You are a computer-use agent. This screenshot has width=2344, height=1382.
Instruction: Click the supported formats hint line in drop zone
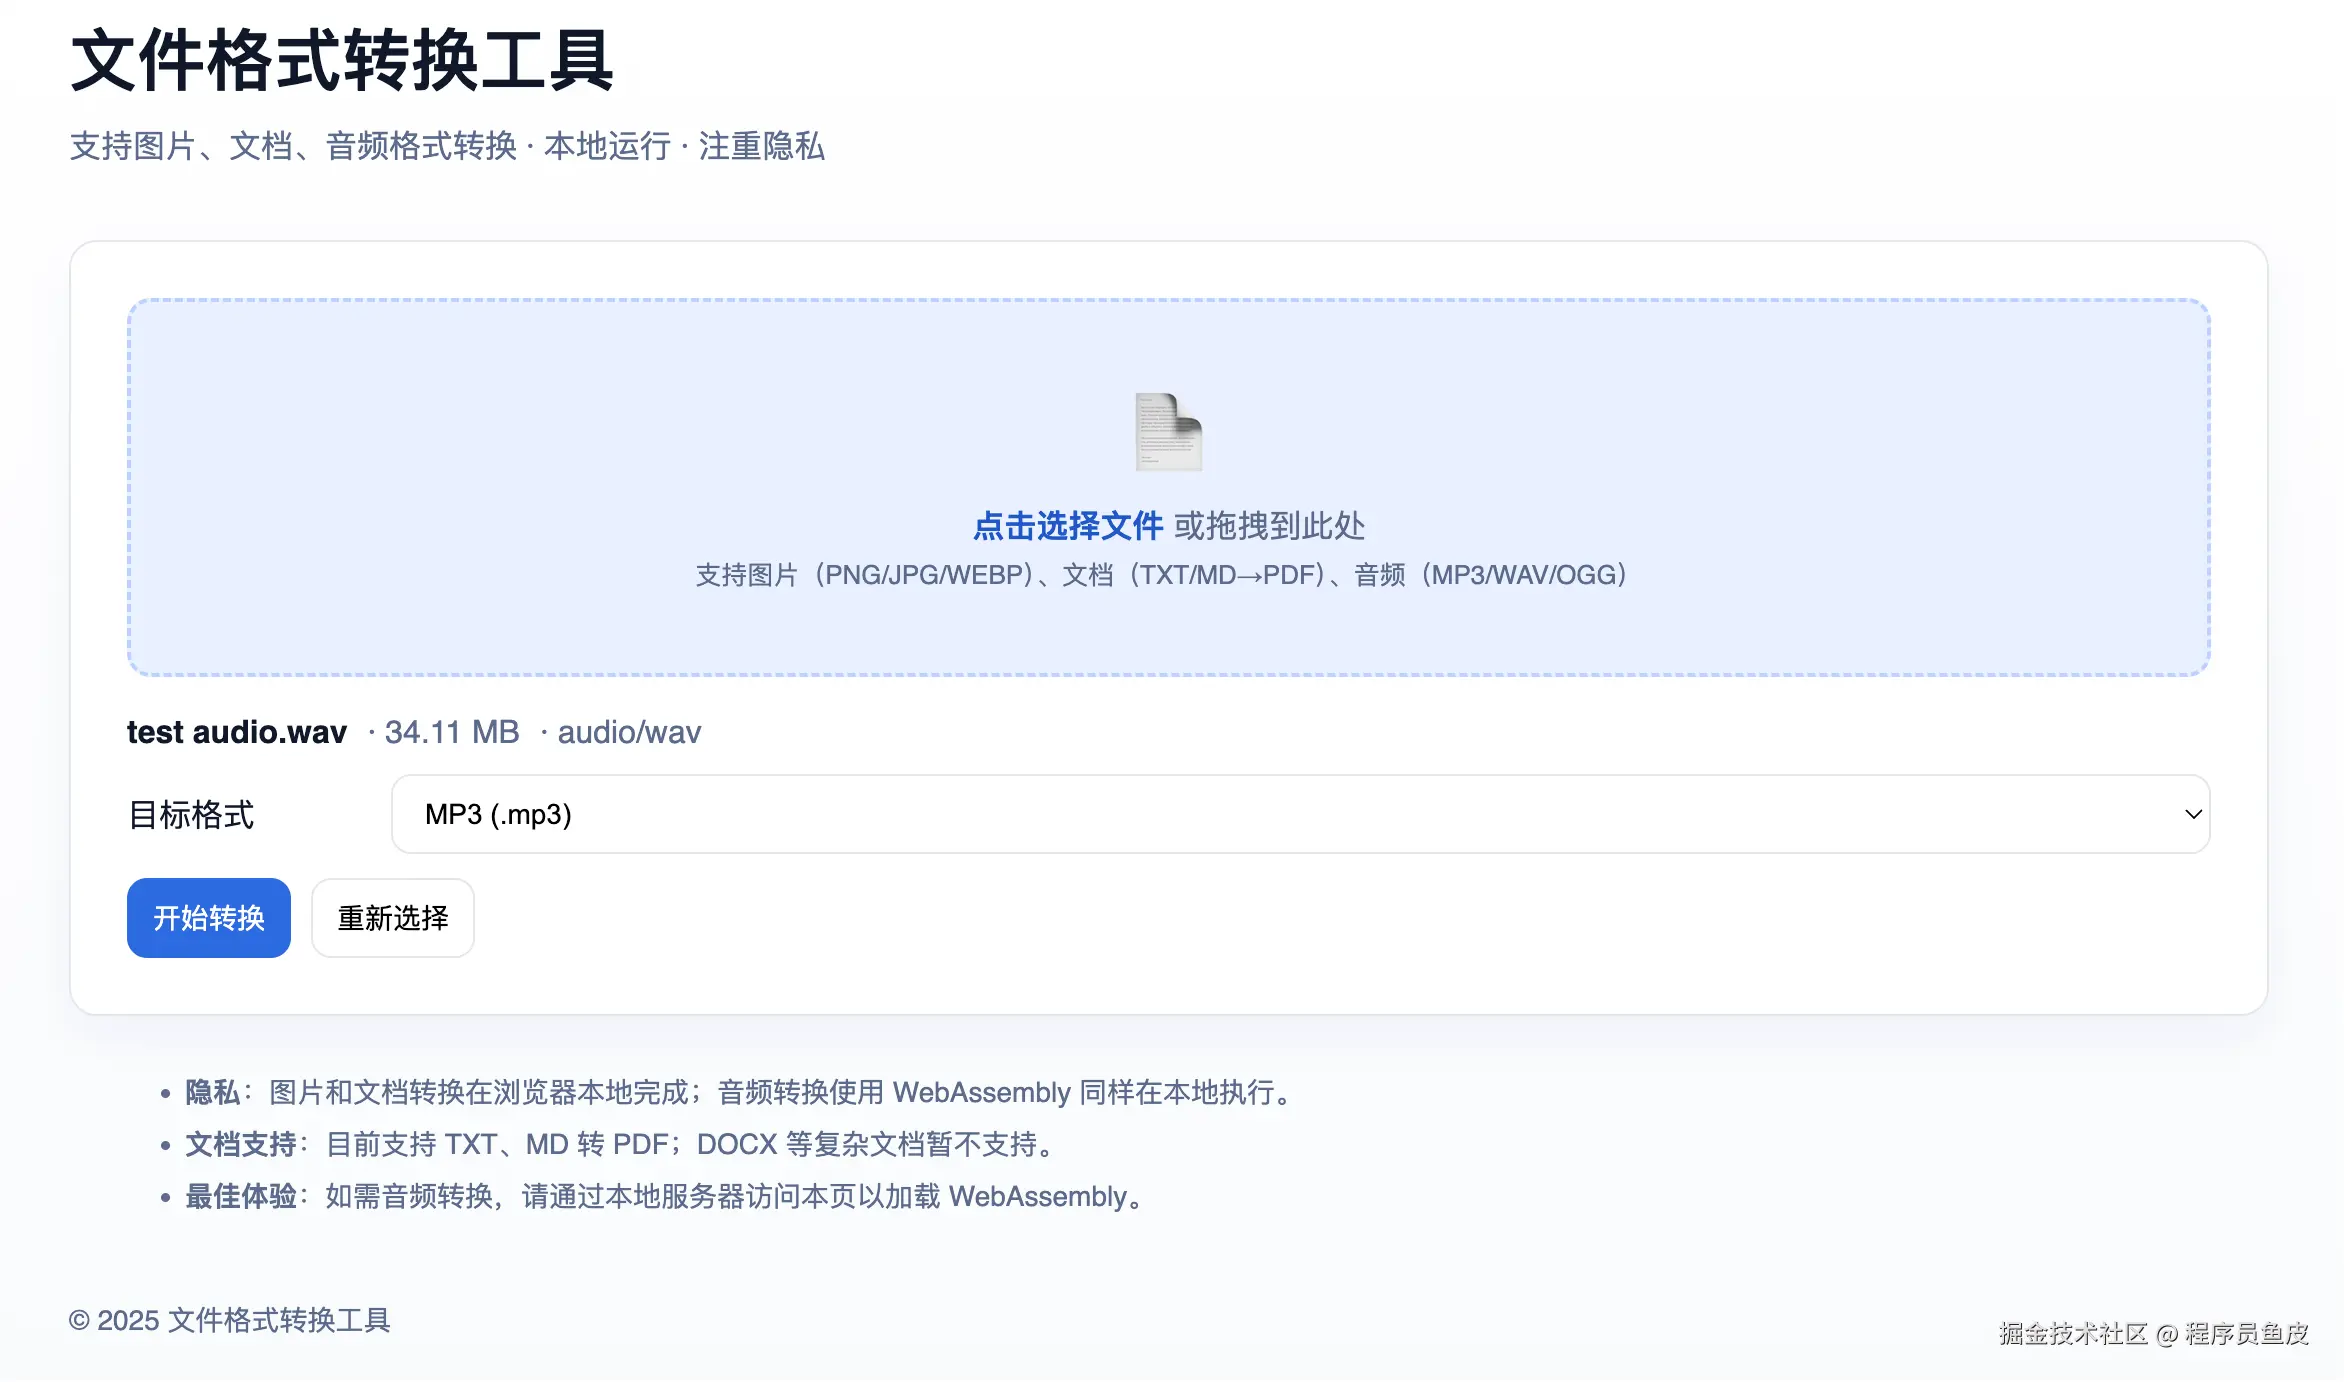(1162, 575)
